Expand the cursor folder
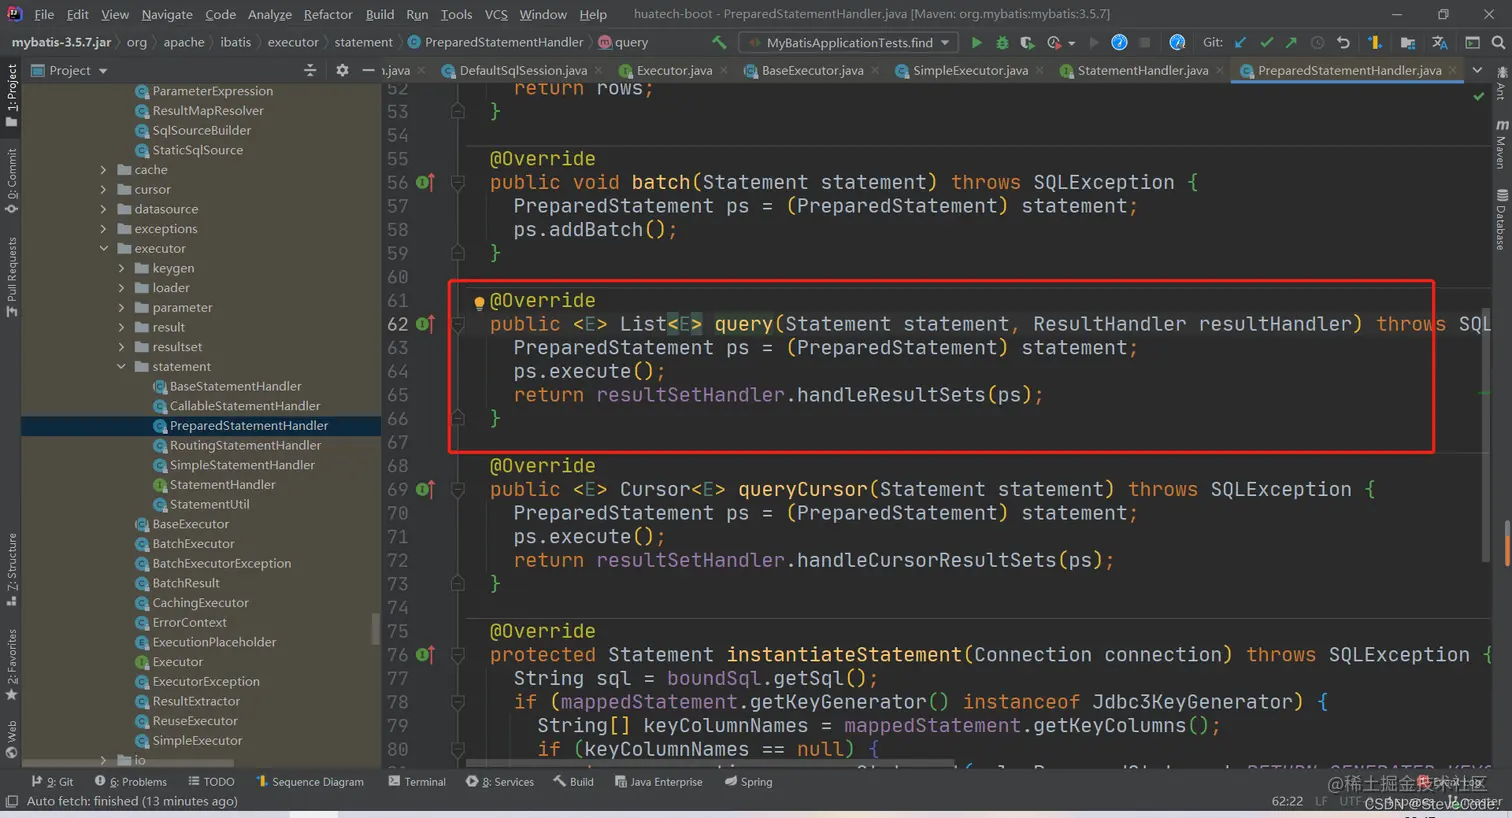Viewport: 1512px width, 818px height. (x=103, y=189)
